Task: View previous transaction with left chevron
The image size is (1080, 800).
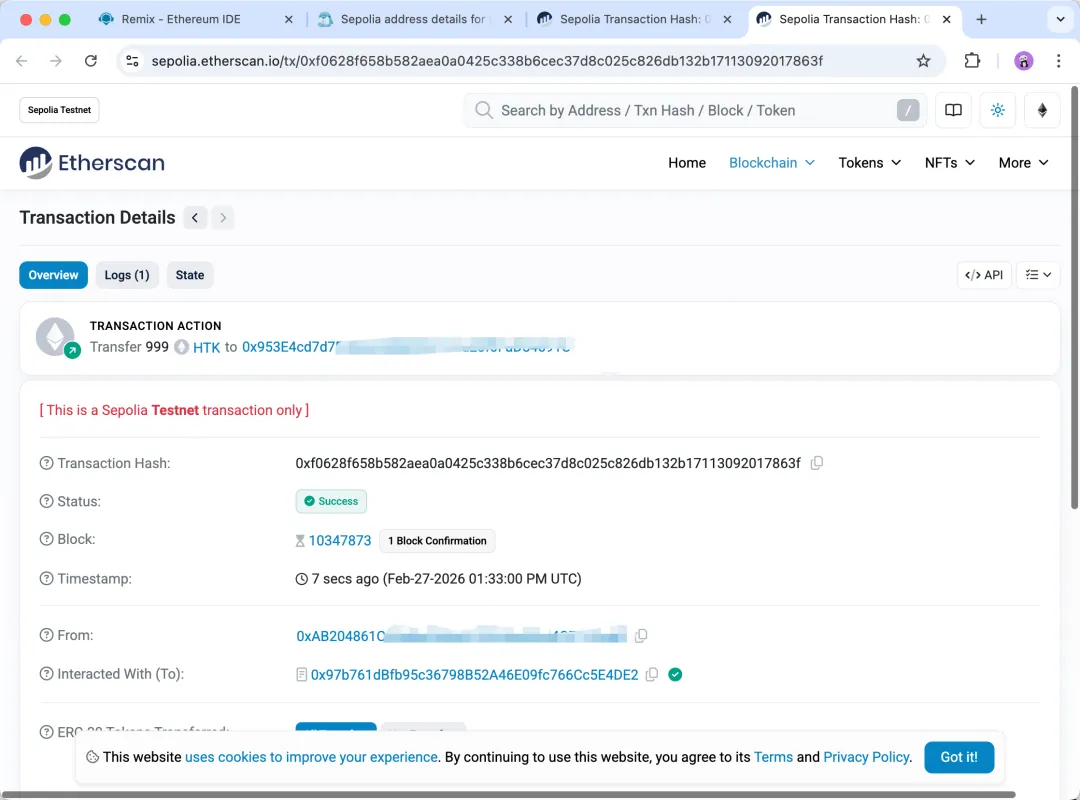Action: pos(195,218)
